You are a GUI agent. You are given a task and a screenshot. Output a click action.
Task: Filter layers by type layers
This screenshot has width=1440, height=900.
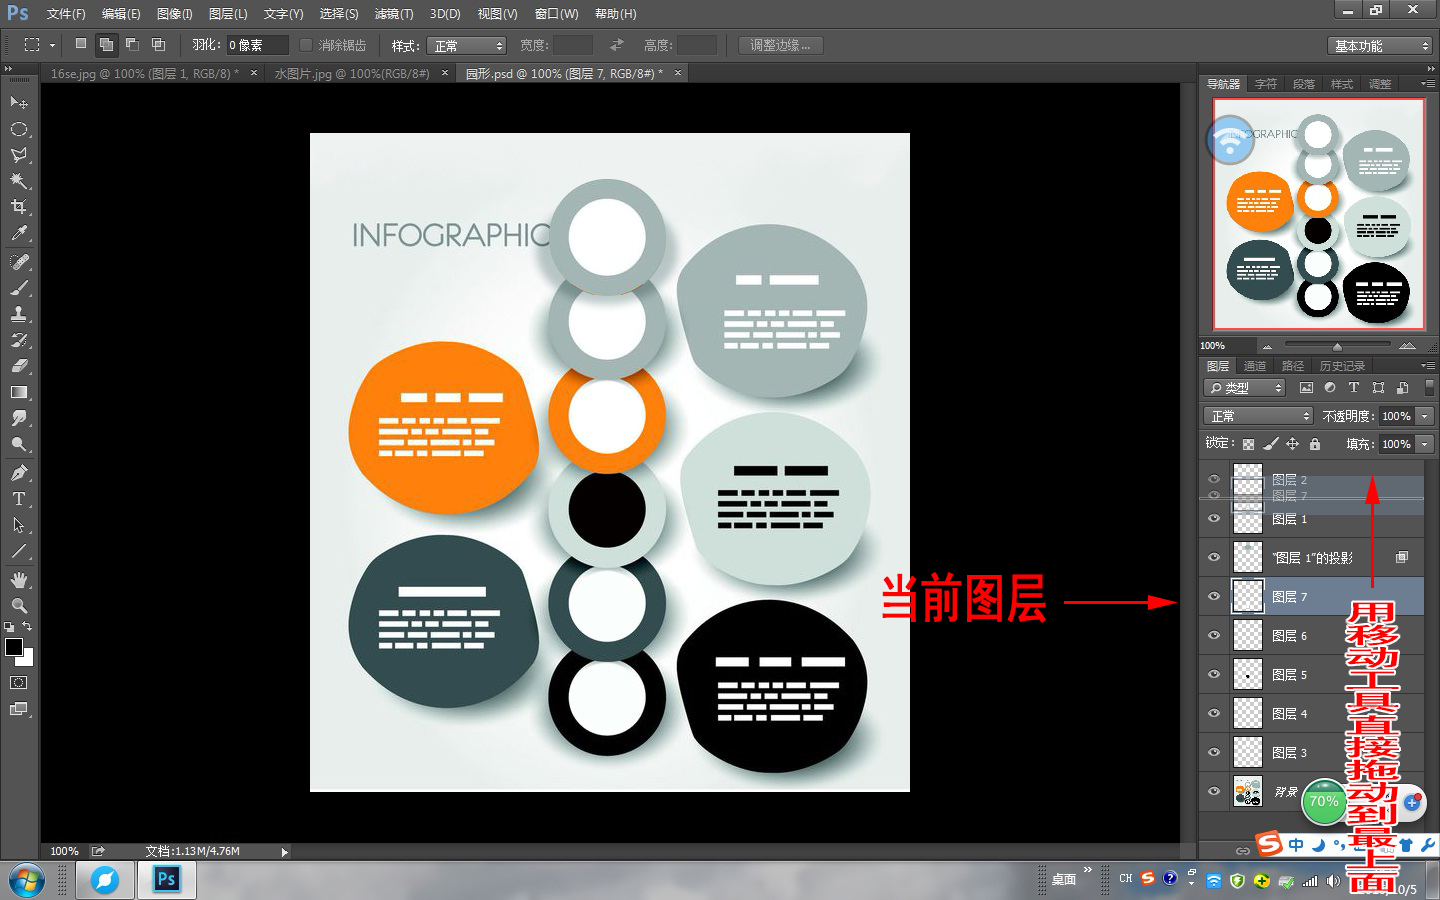point(1354,388)
